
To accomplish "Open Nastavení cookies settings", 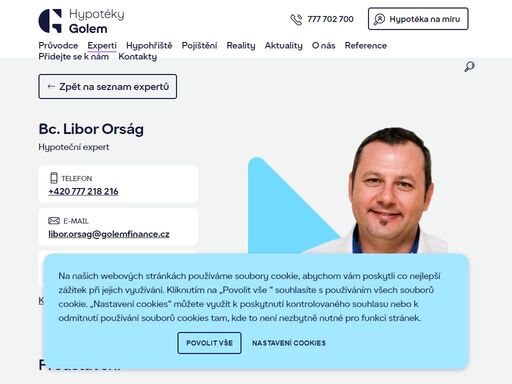I will click(x=289, y=343).
